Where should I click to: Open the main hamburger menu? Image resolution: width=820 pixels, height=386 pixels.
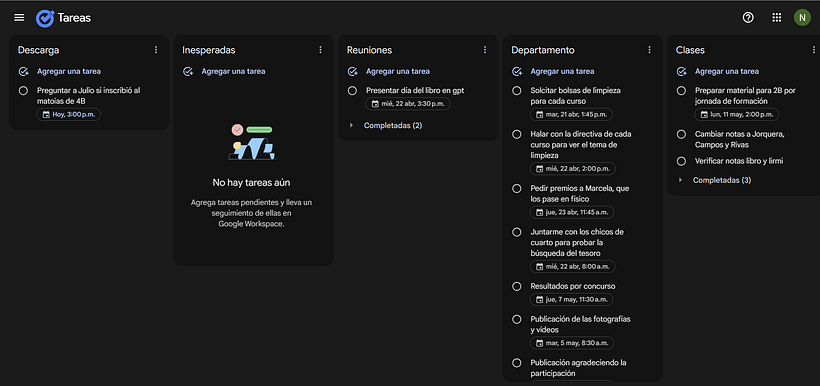click(x=19, y=18)
